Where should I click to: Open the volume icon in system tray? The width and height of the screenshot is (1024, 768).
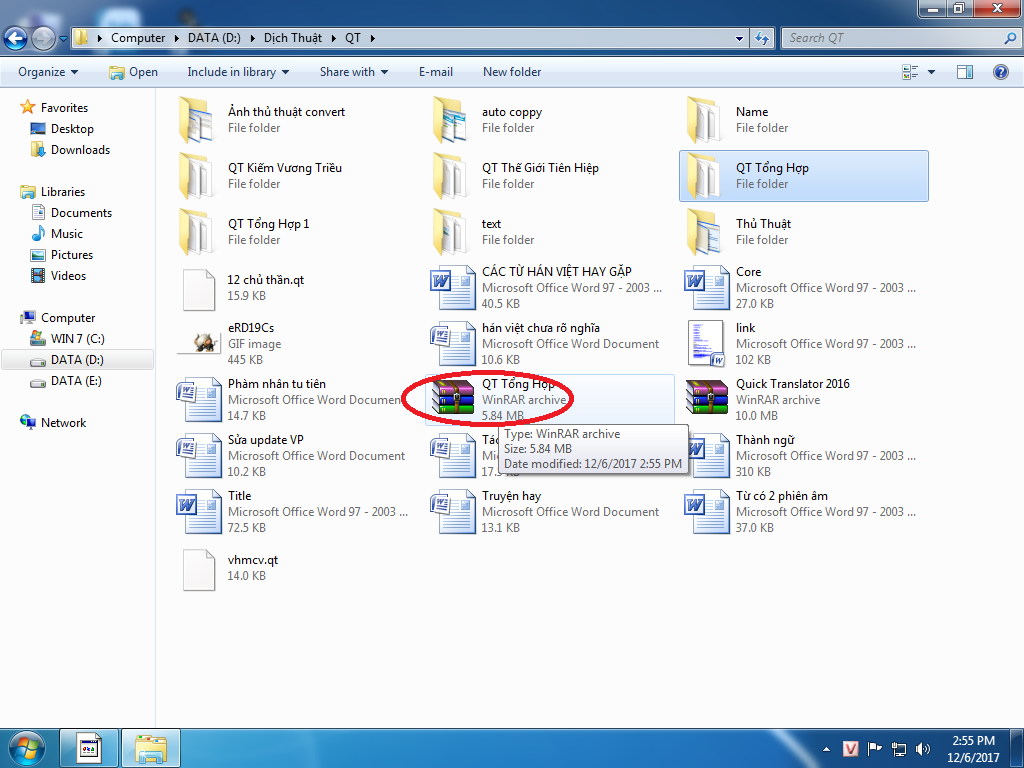(x=921, y=748)
